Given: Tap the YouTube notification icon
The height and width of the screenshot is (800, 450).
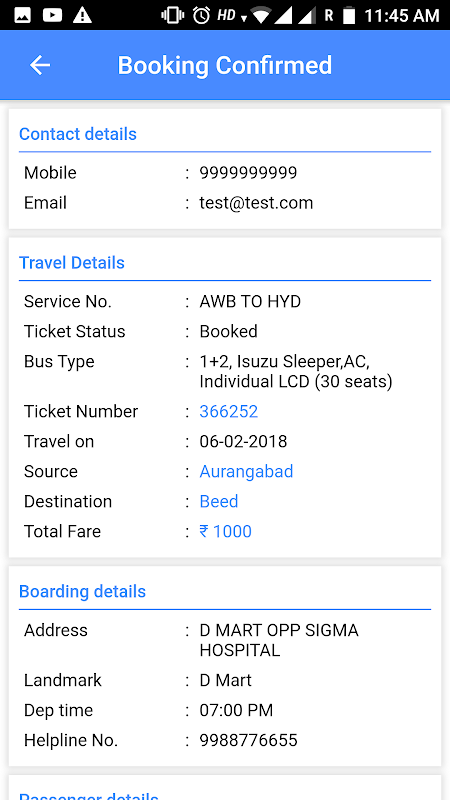Looking at the screenshot, I should coord(52,15).
